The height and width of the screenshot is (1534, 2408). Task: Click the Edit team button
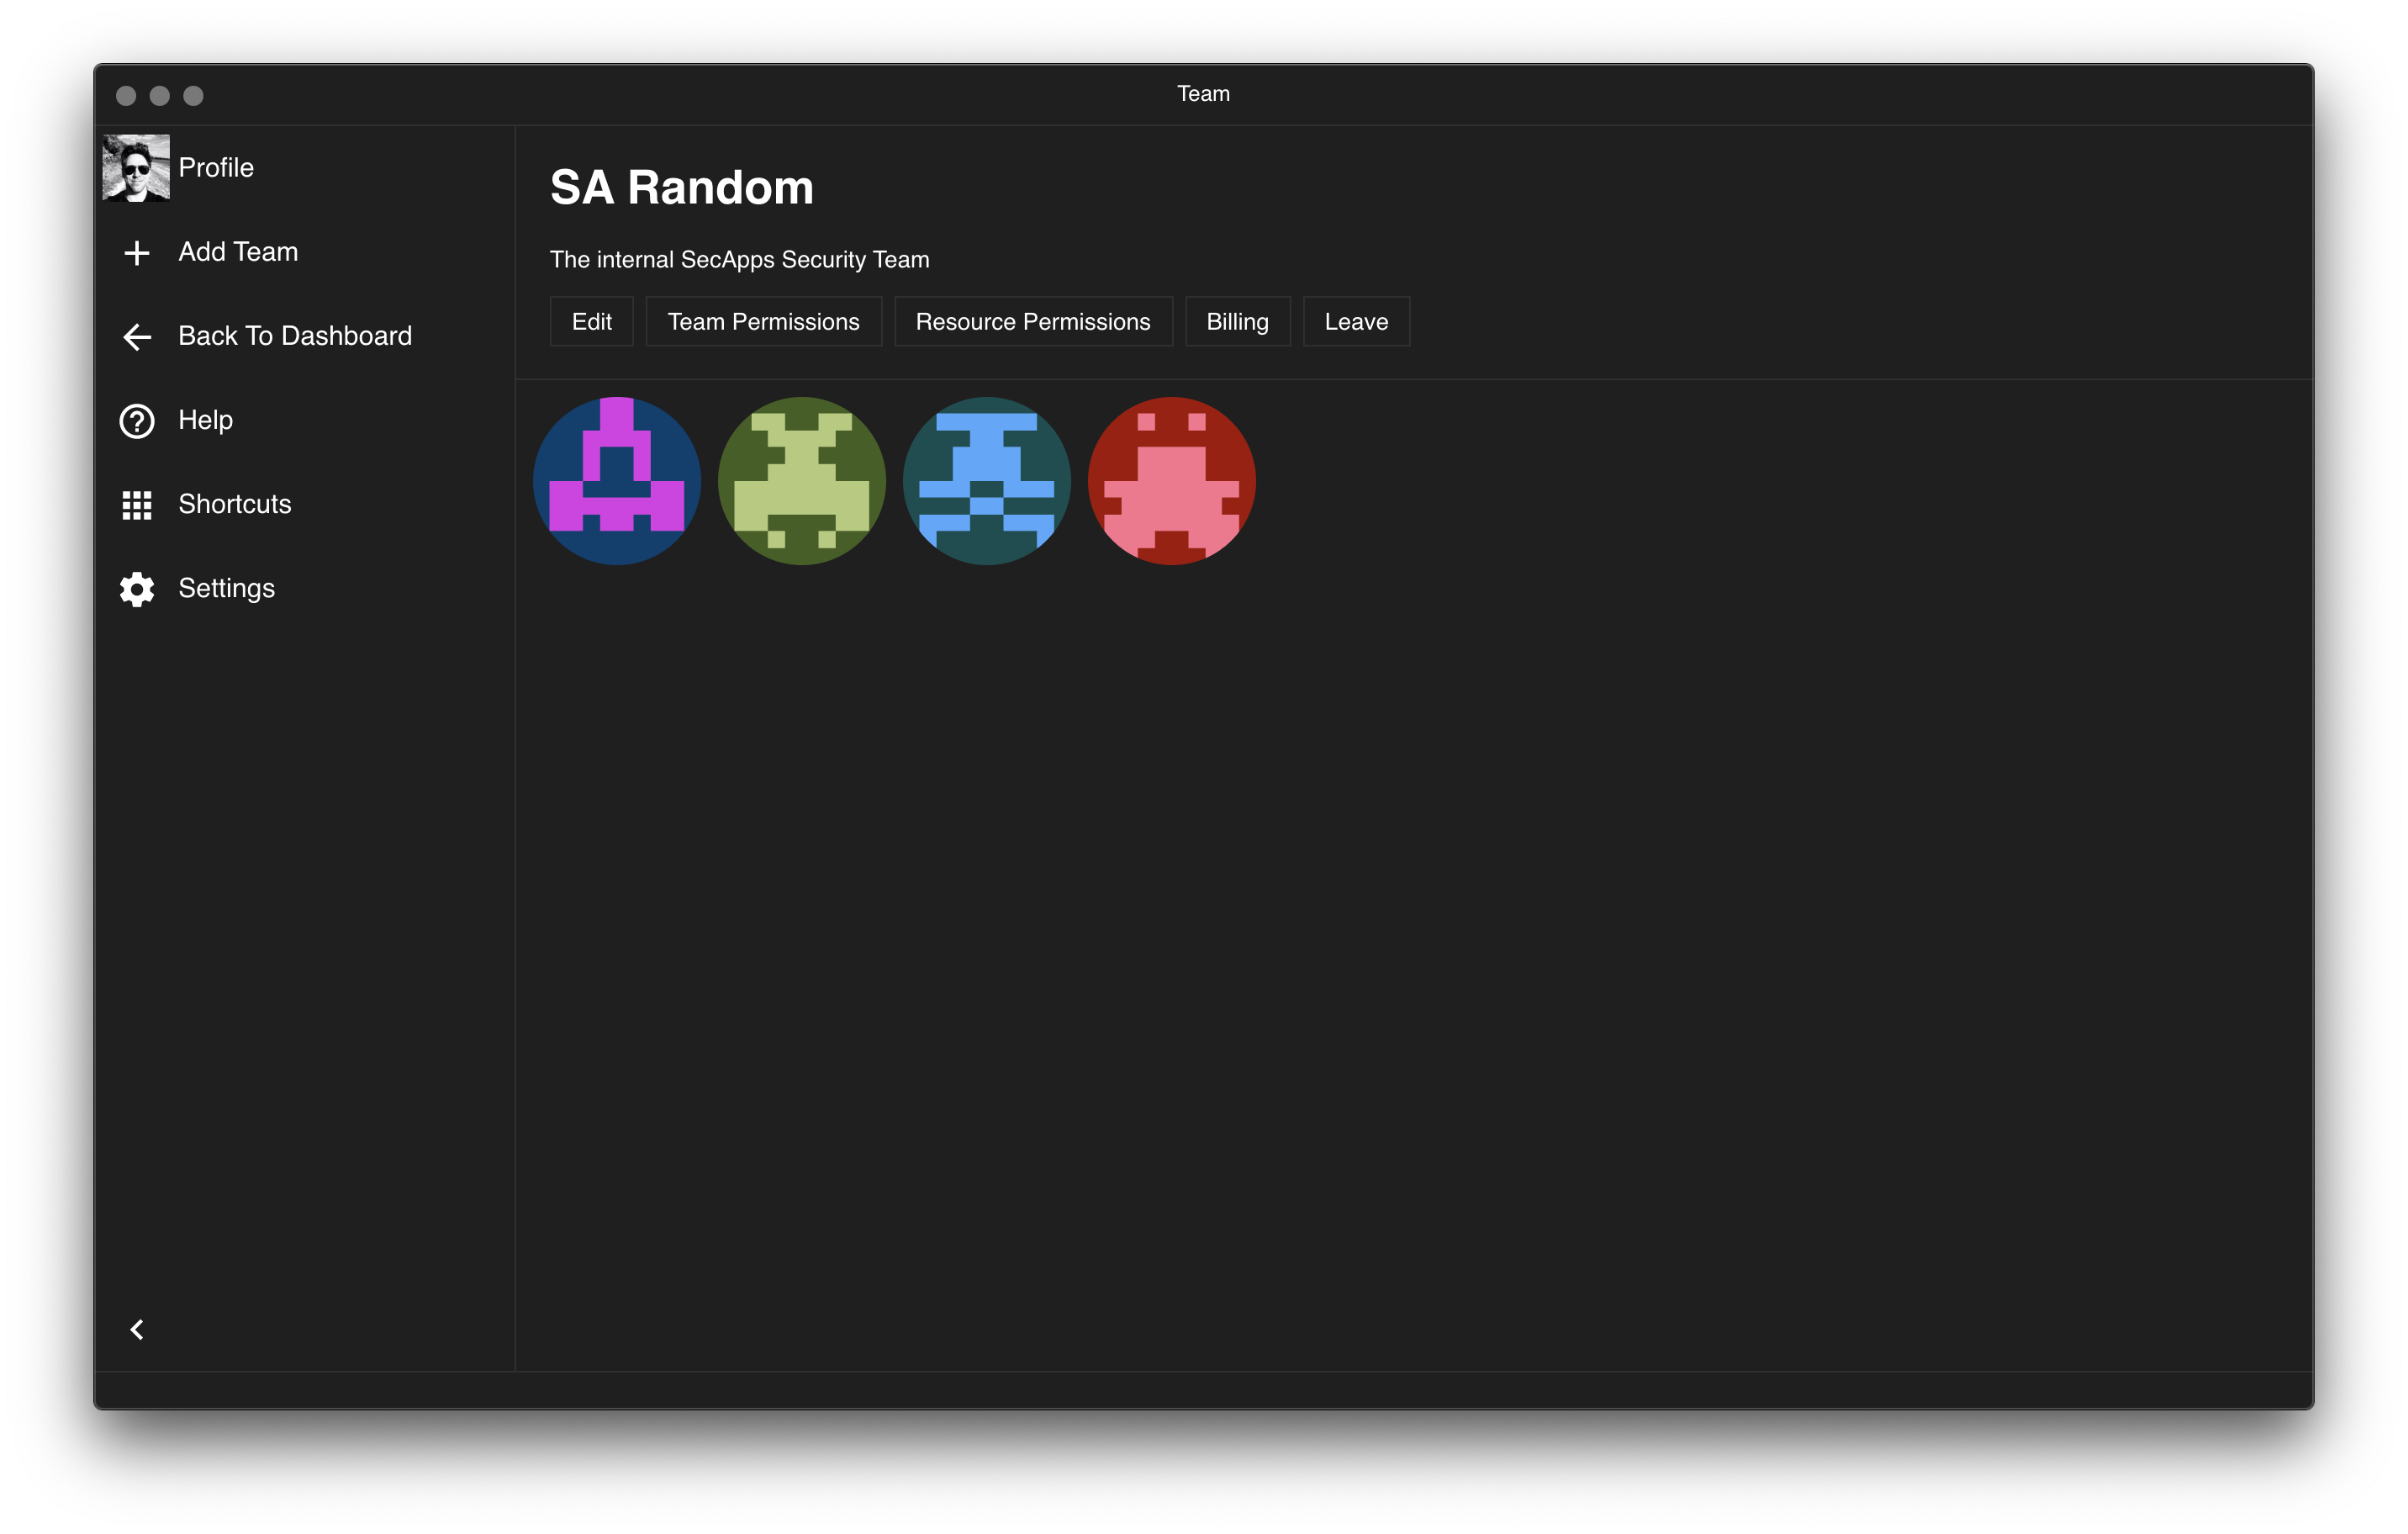point(591,322)
